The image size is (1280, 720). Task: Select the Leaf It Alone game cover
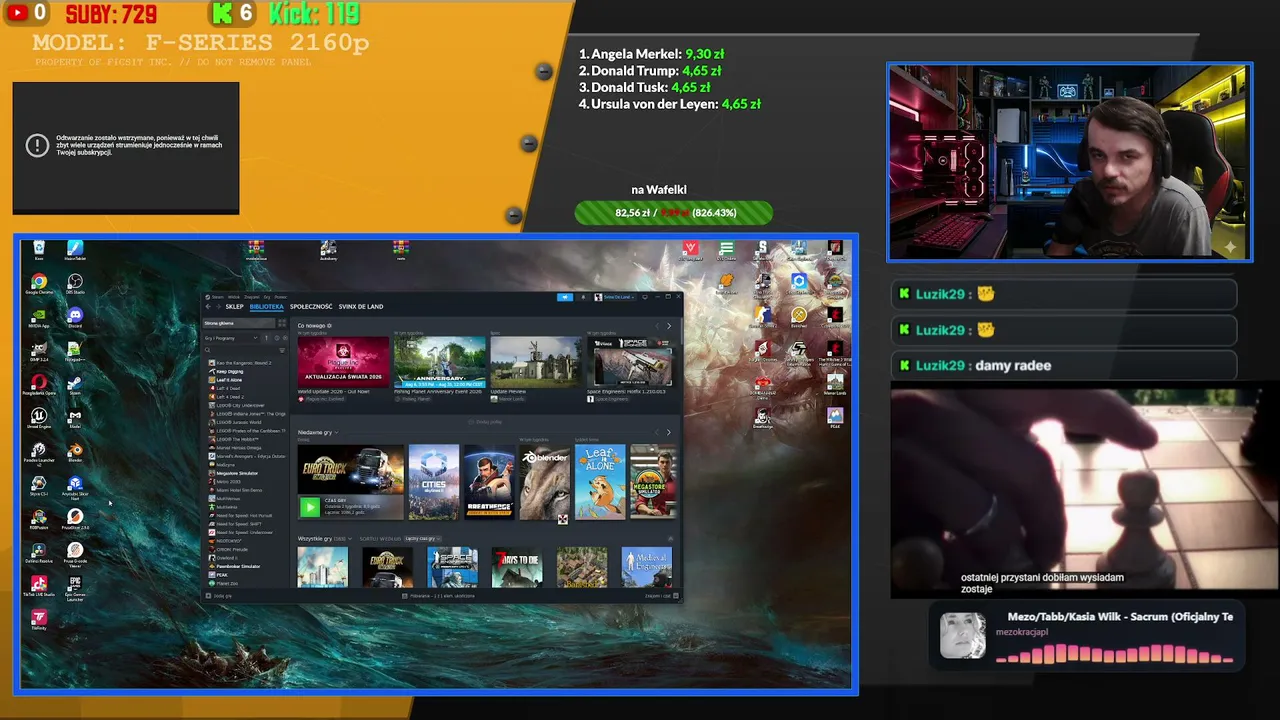(600, 482)
